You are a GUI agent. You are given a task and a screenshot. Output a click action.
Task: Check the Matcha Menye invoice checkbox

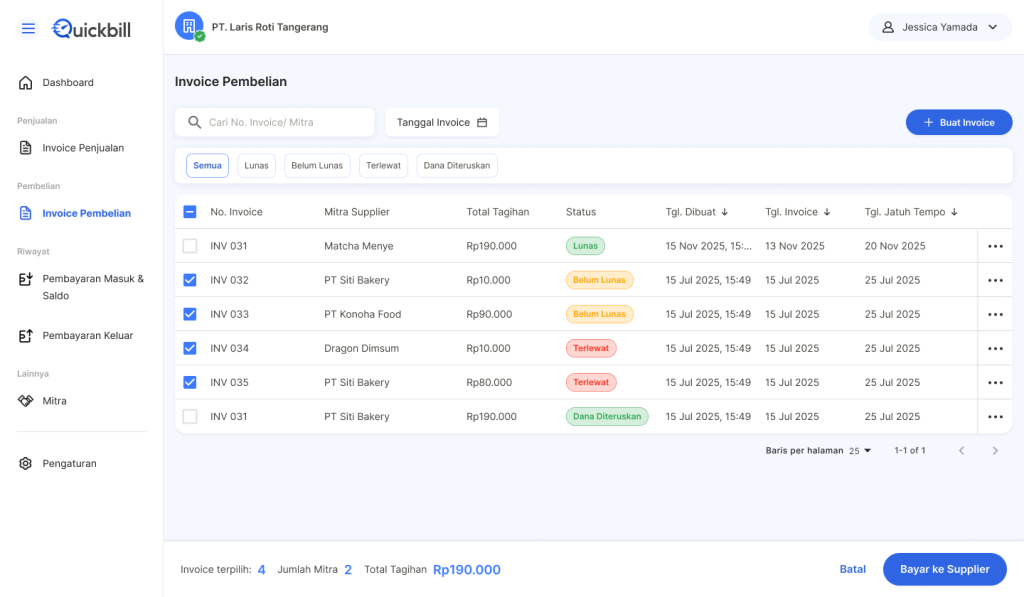(190, 246)
